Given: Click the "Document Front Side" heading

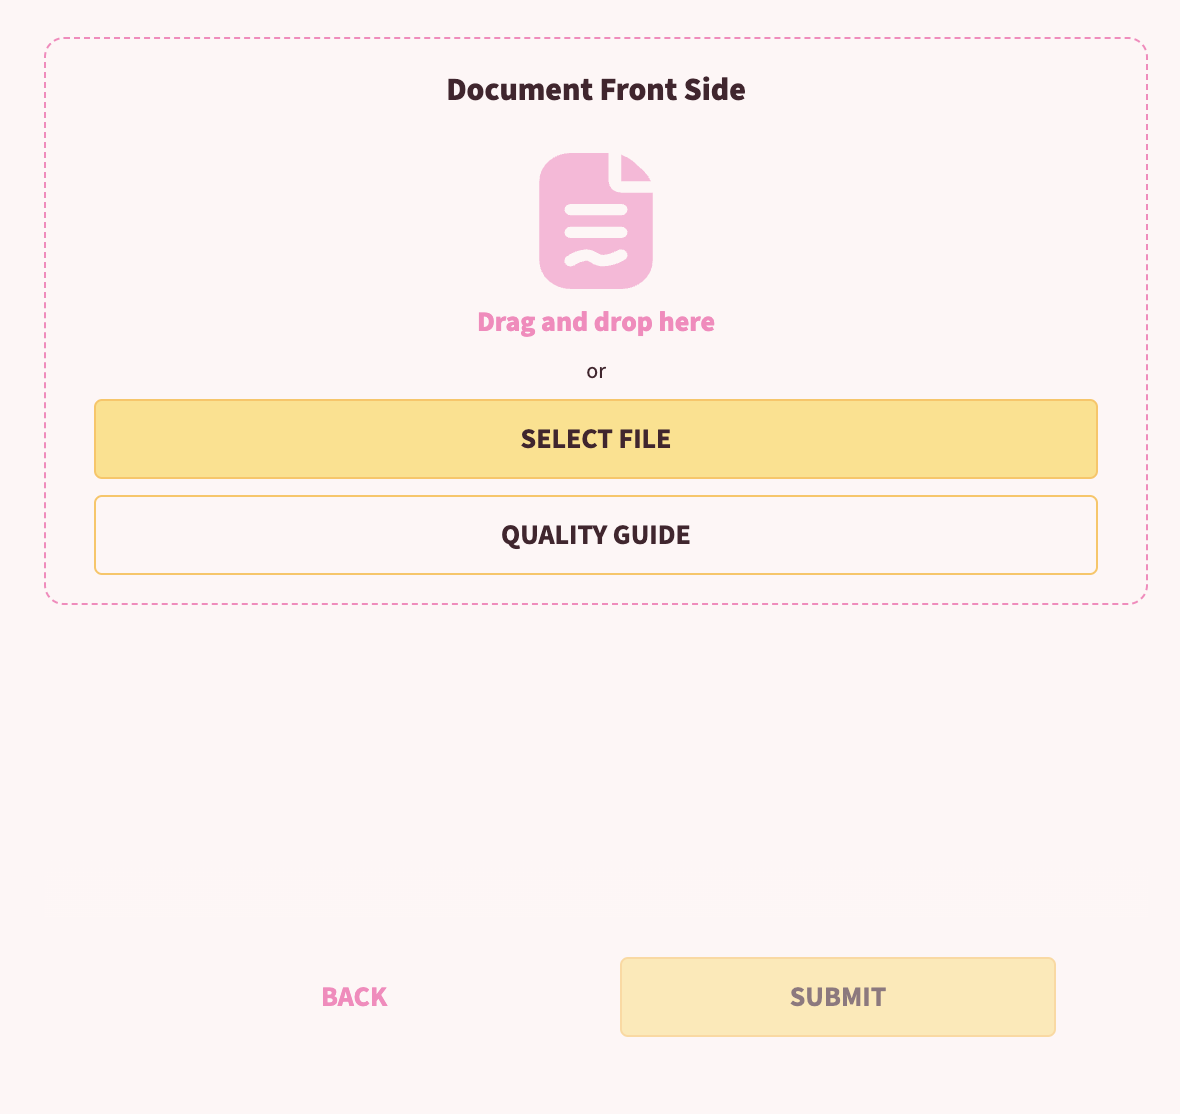Looking at the screenshot, I should [596, 90].
